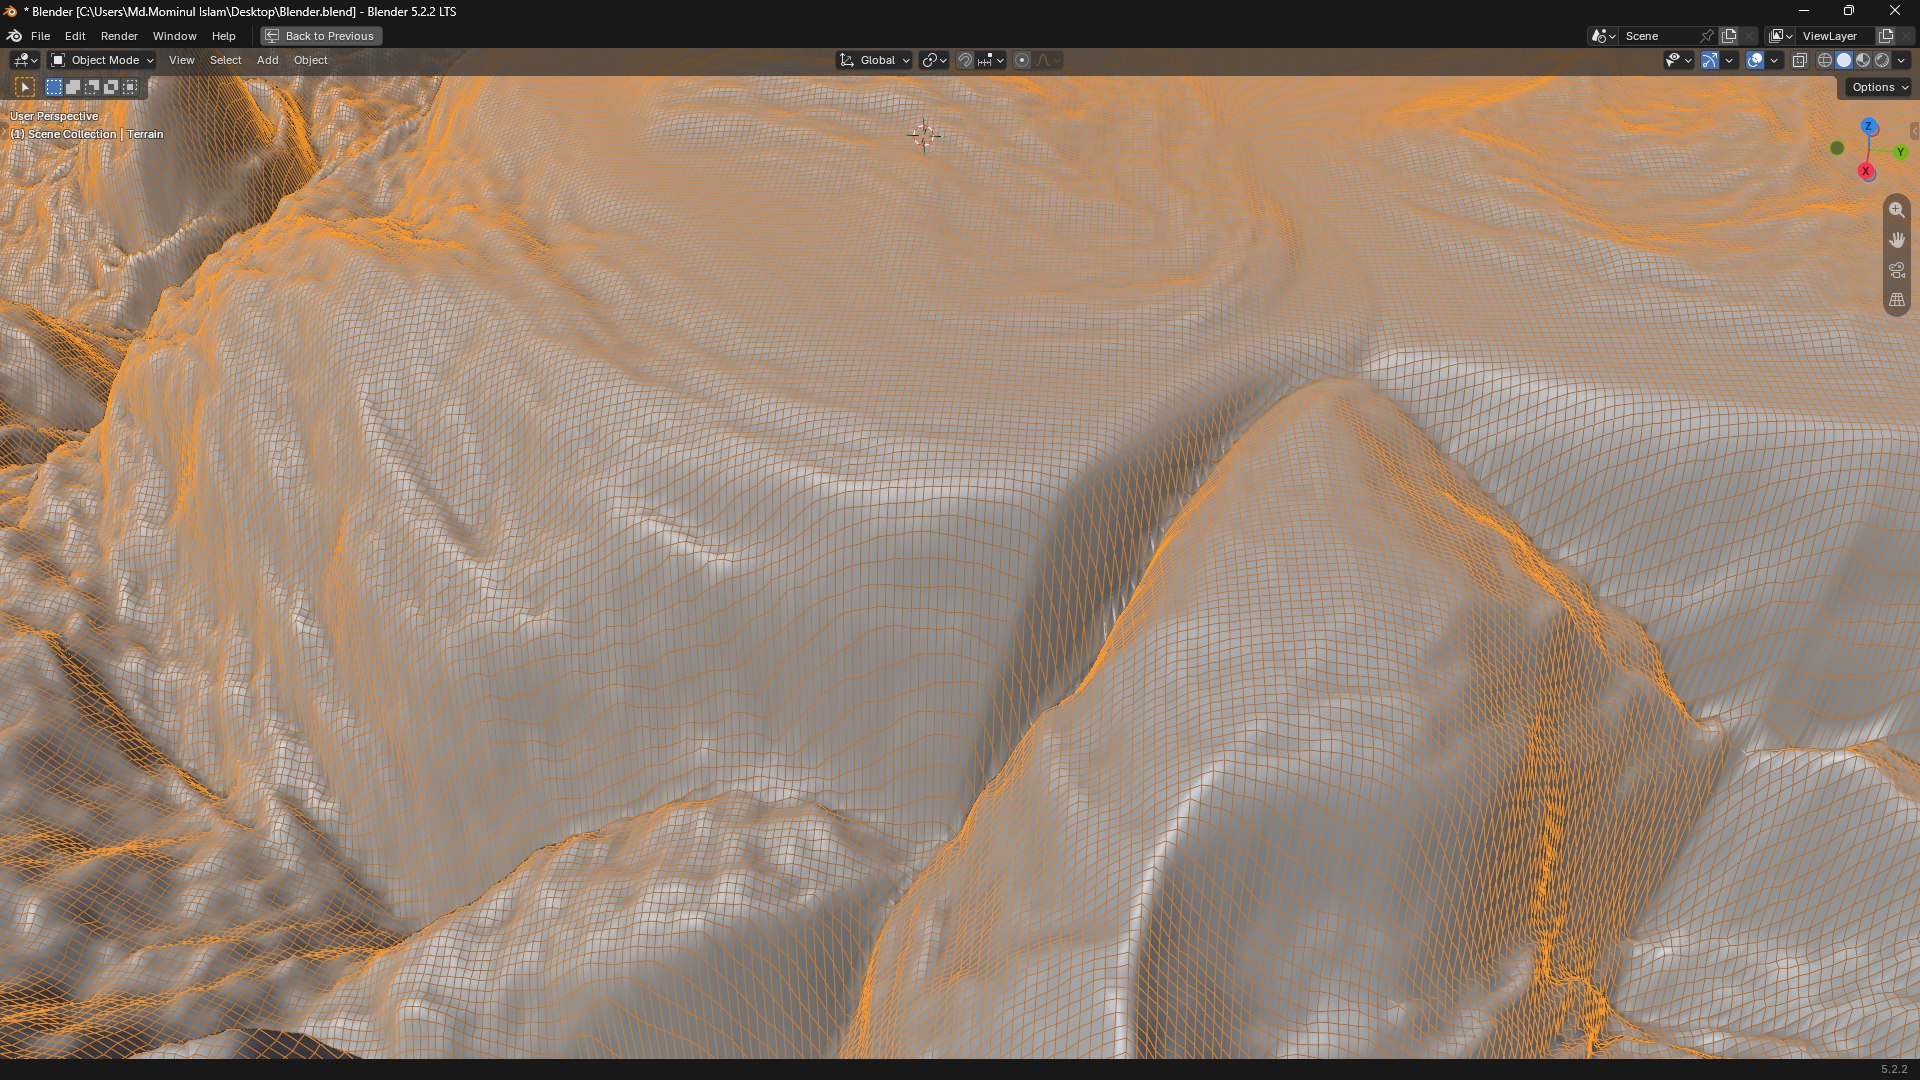Screen dimensions: 1920x1080
Task: Toggle show gizmos button
Action: pos(1710,60)
